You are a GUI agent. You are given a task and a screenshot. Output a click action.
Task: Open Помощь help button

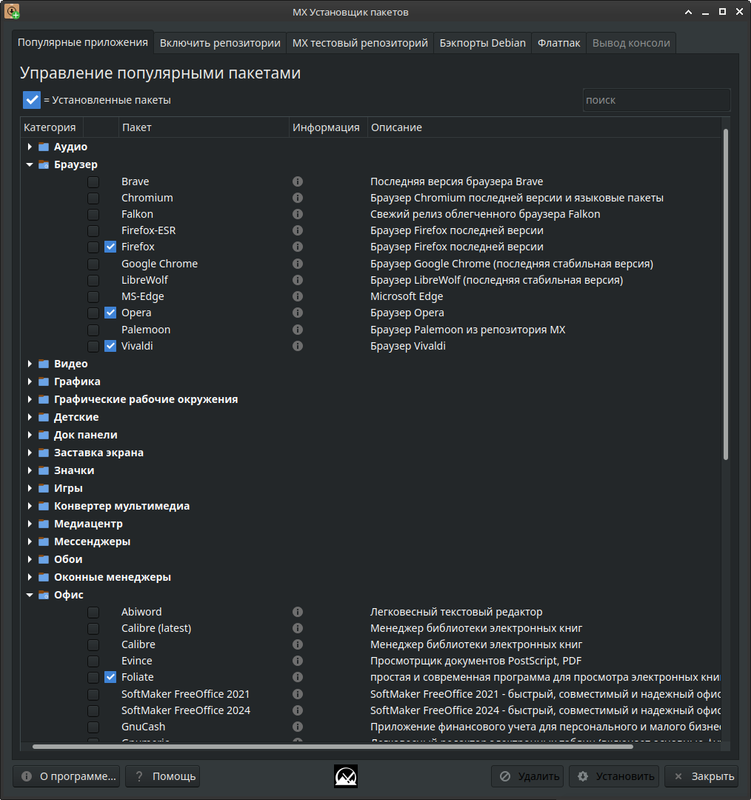click(x=163, y=776)
